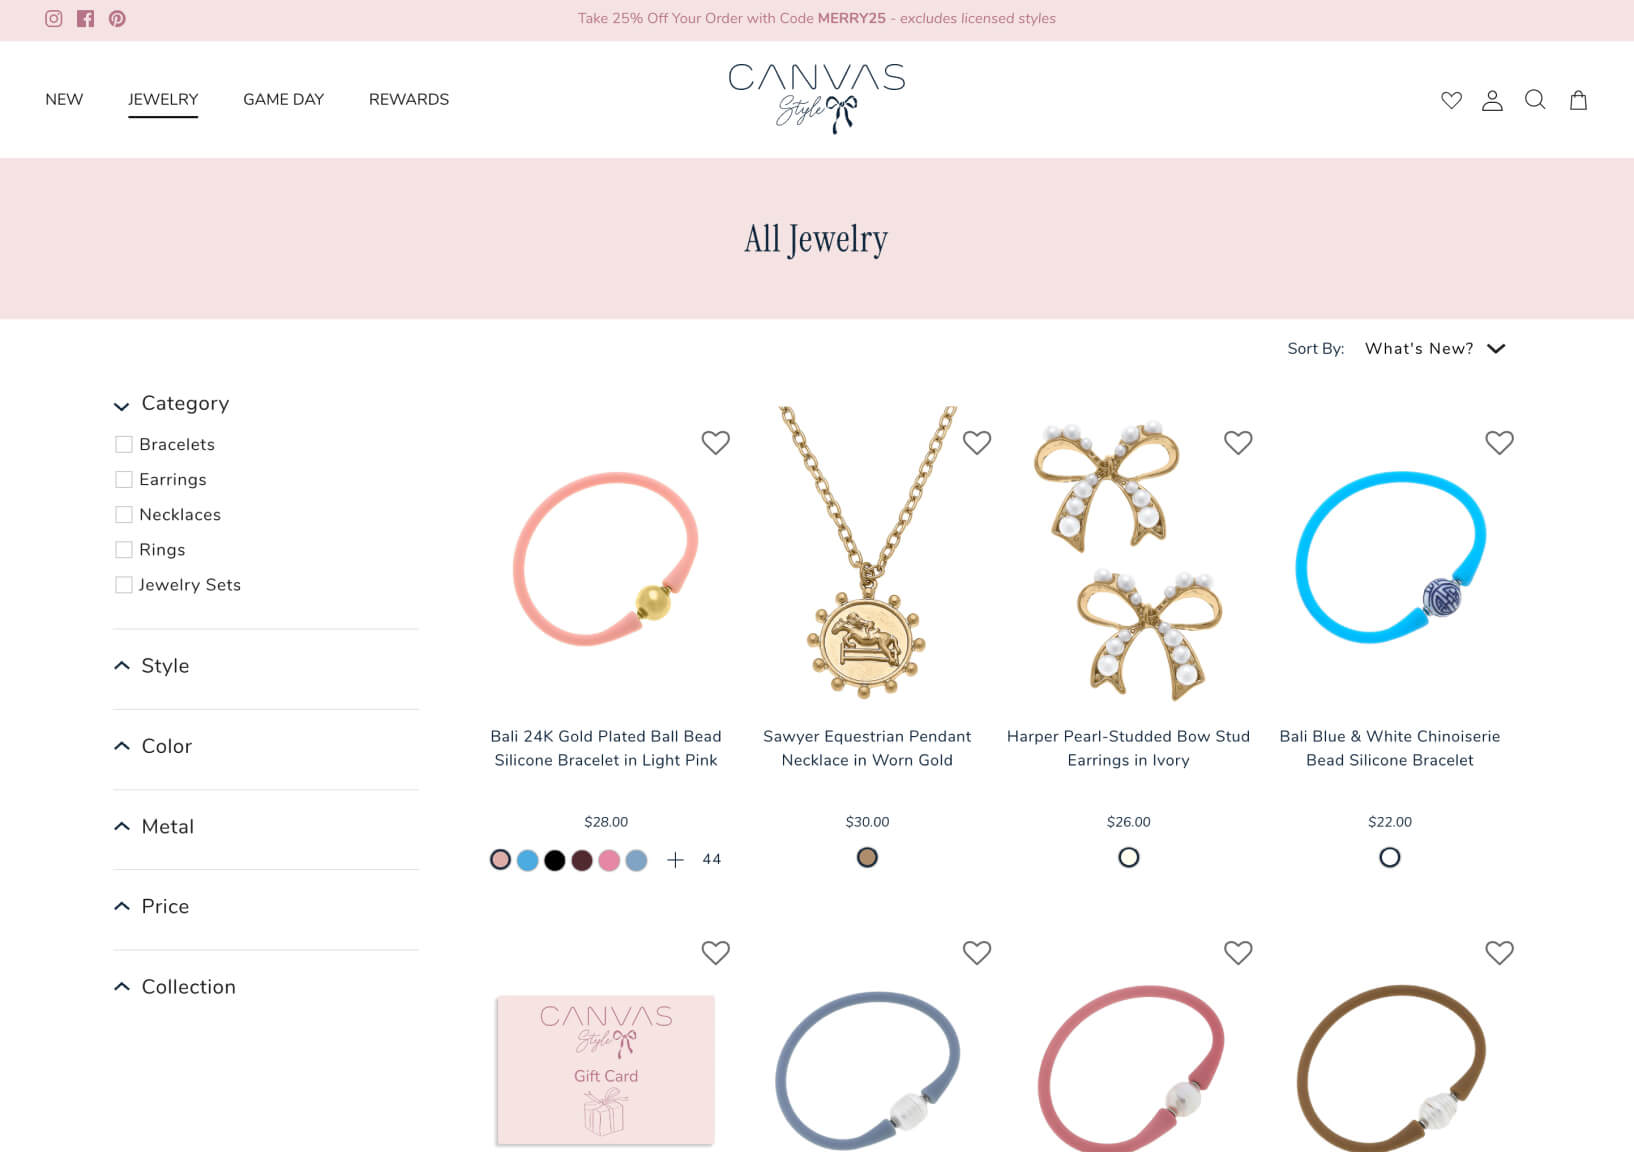Check the Bracelets category filter
The width and height of the screenshot is (1634, 1152).
pyautogui.click(x=124, y=444)
